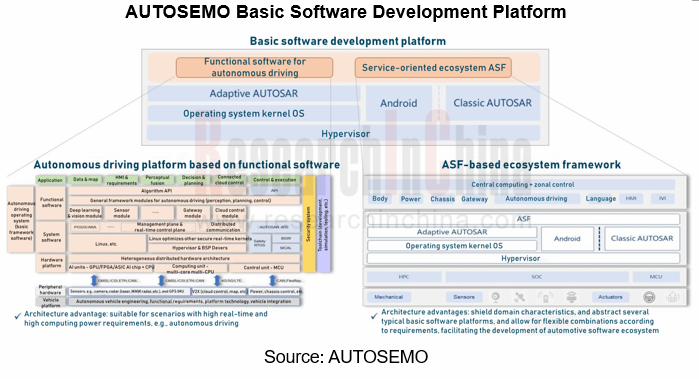
Task: Select the wireless antenna signal icon
Action: (546, 297)
